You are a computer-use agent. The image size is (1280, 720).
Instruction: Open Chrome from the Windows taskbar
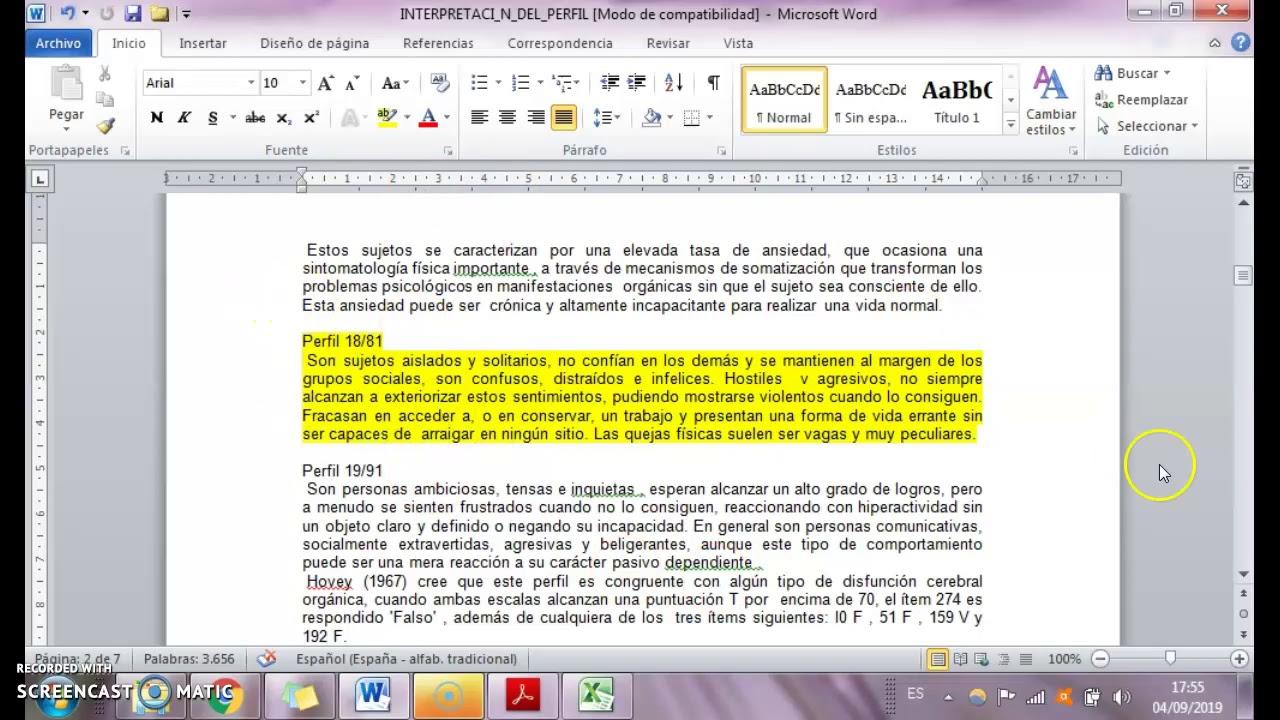(224, 694)
